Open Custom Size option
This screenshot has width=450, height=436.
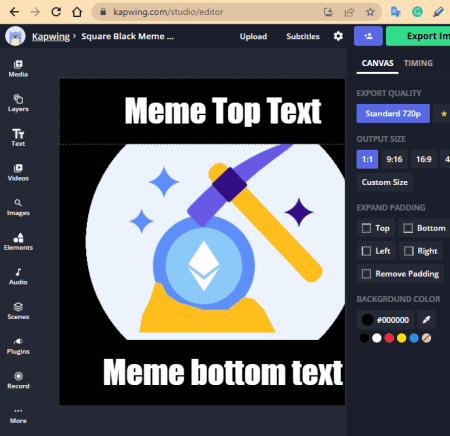(385, 182)
